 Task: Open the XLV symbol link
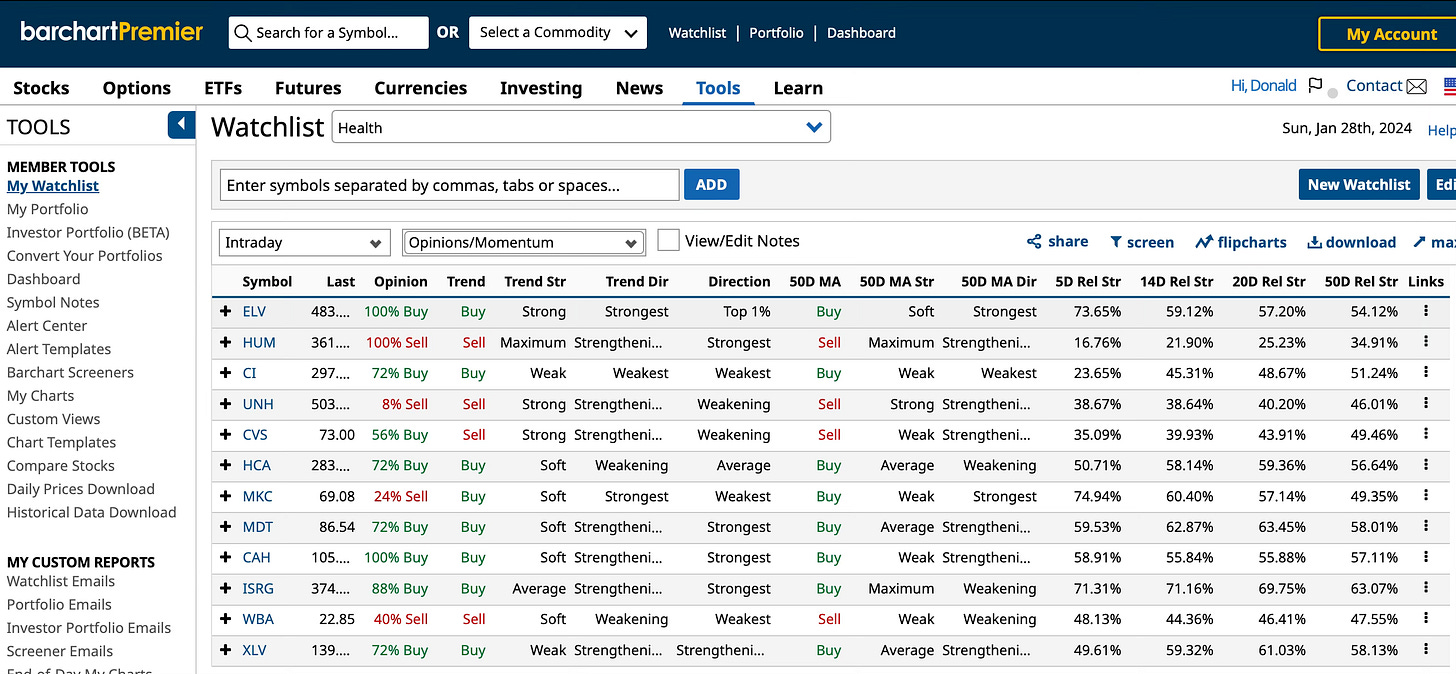[256, 650]
